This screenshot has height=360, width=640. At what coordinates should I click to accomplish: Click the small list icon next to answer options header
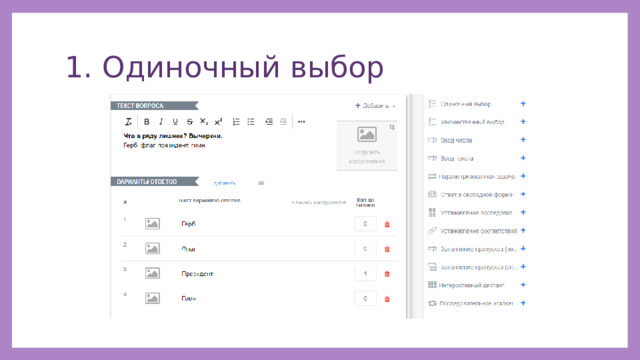[x=261, y=183]
